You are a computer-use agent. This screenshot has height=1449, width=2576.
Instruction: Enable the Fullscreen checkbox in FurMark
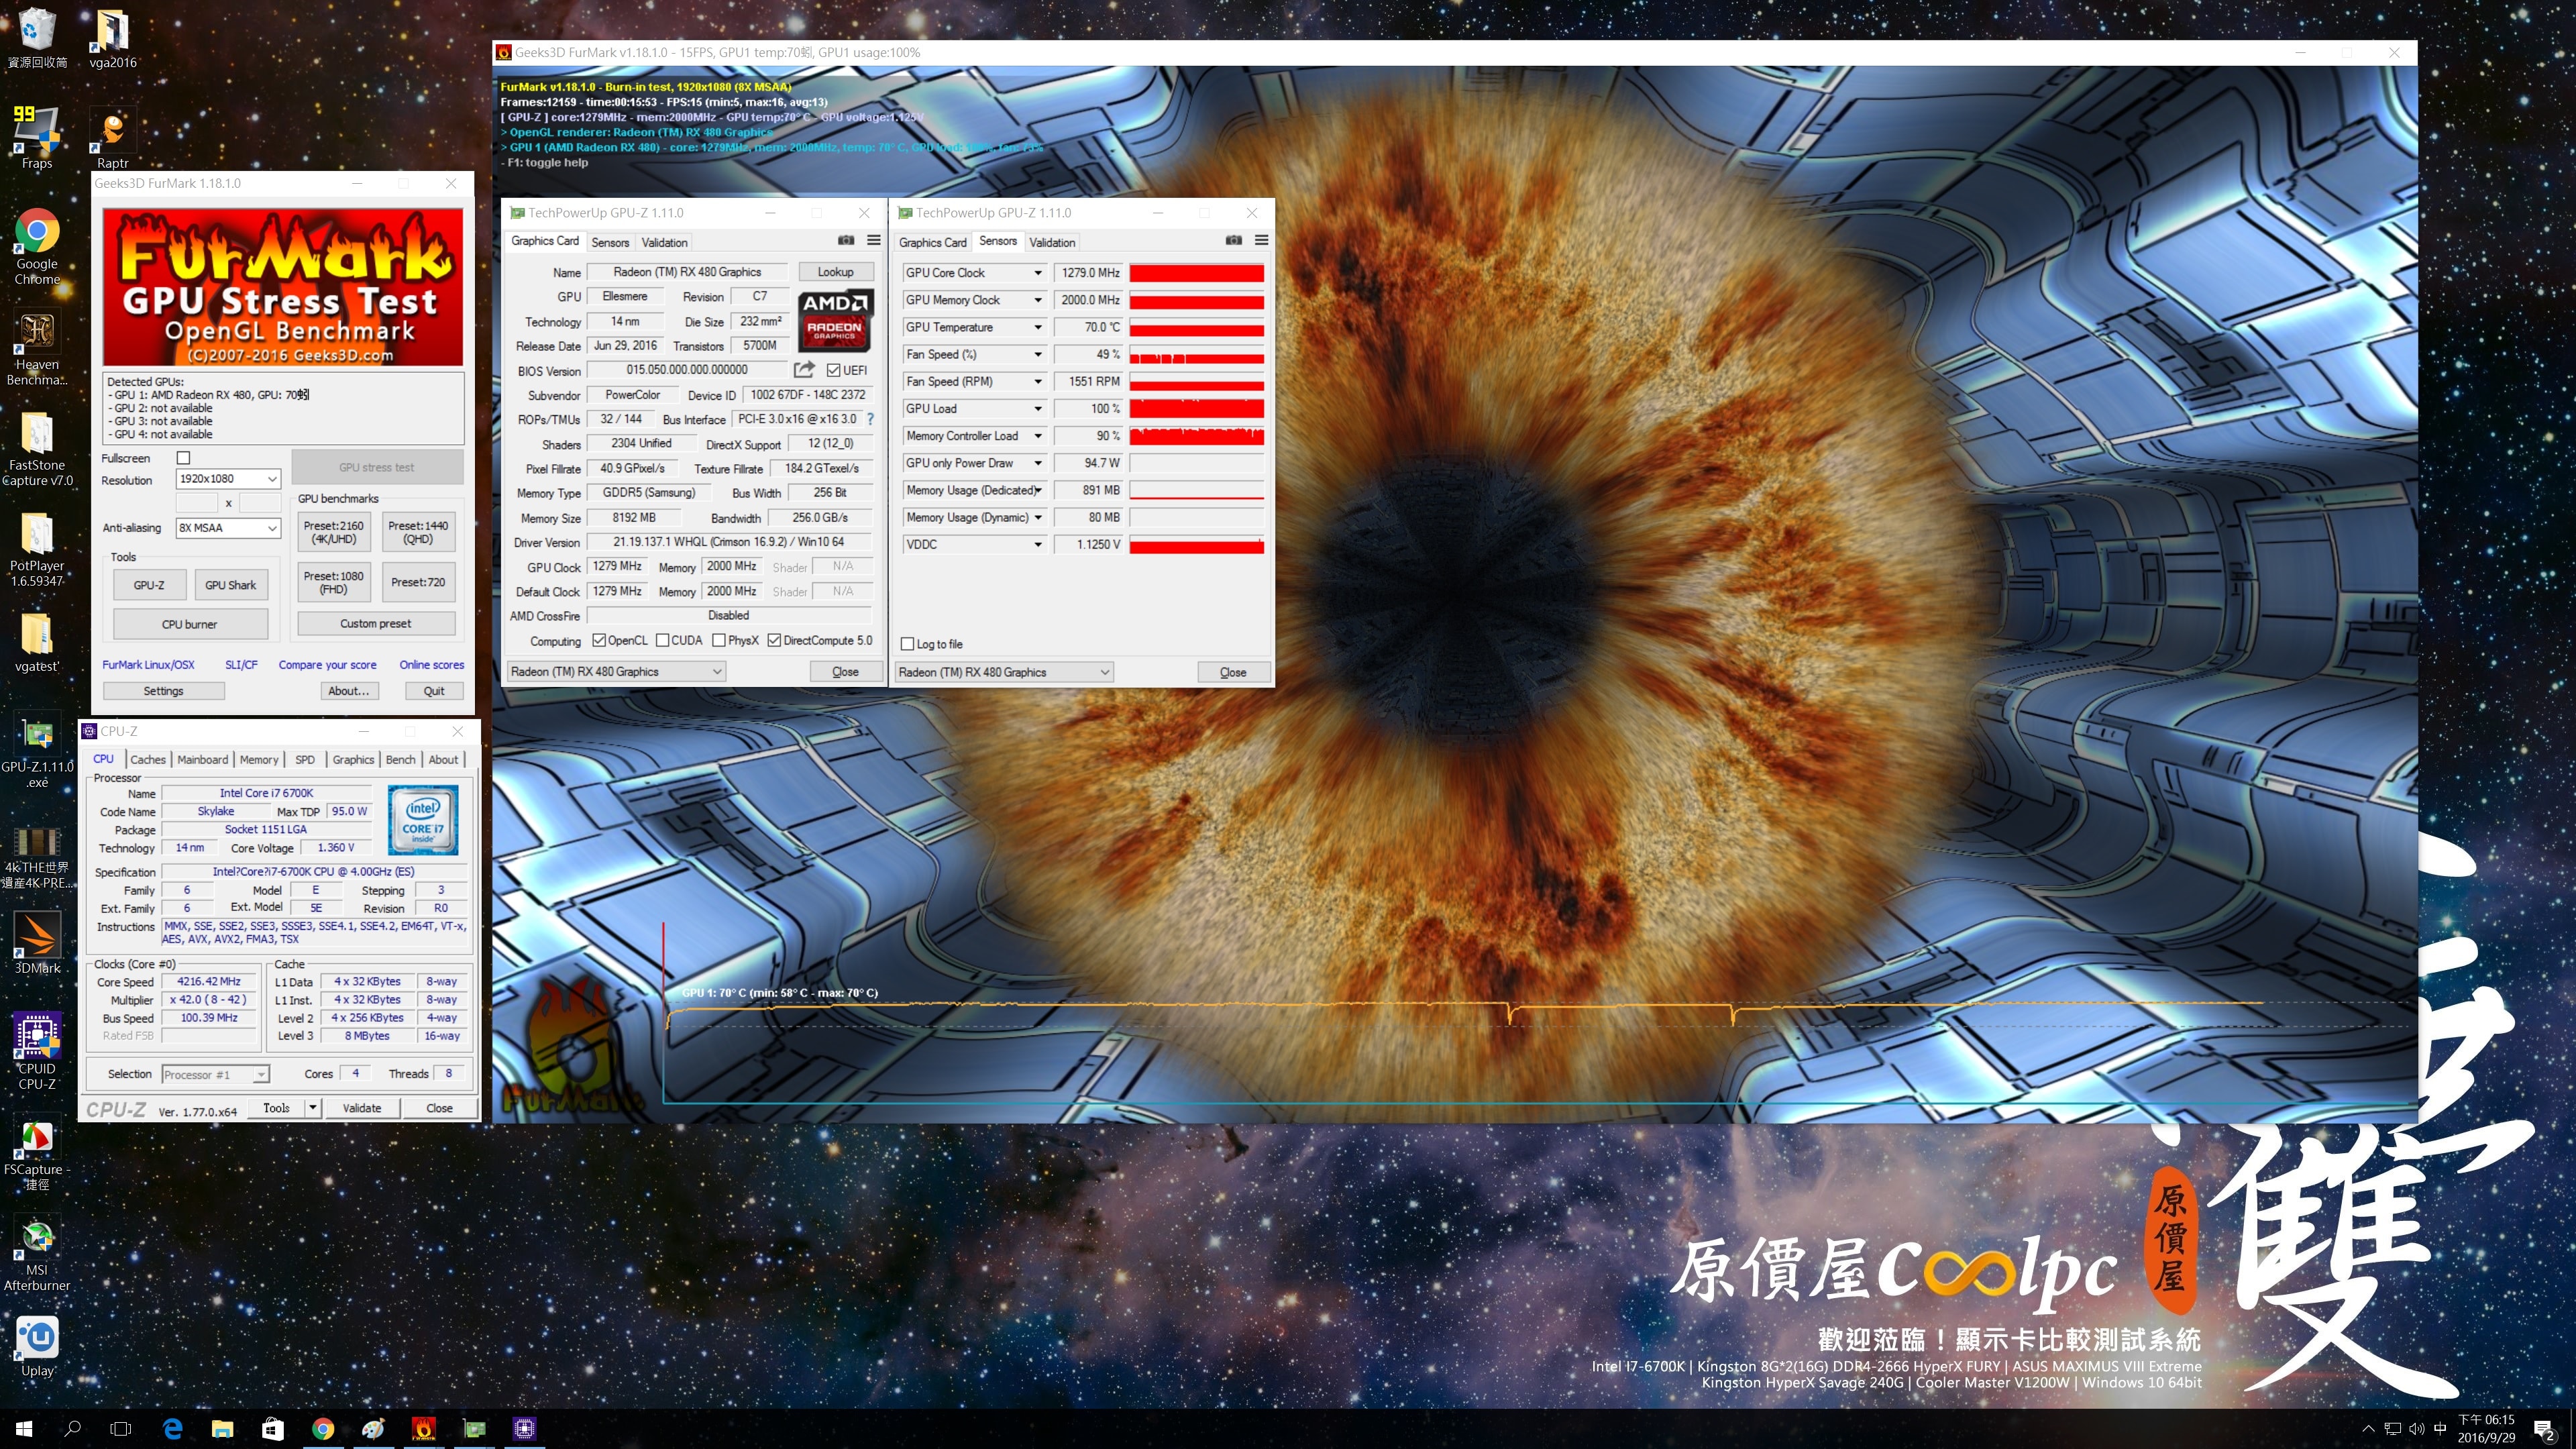point(183,458)
